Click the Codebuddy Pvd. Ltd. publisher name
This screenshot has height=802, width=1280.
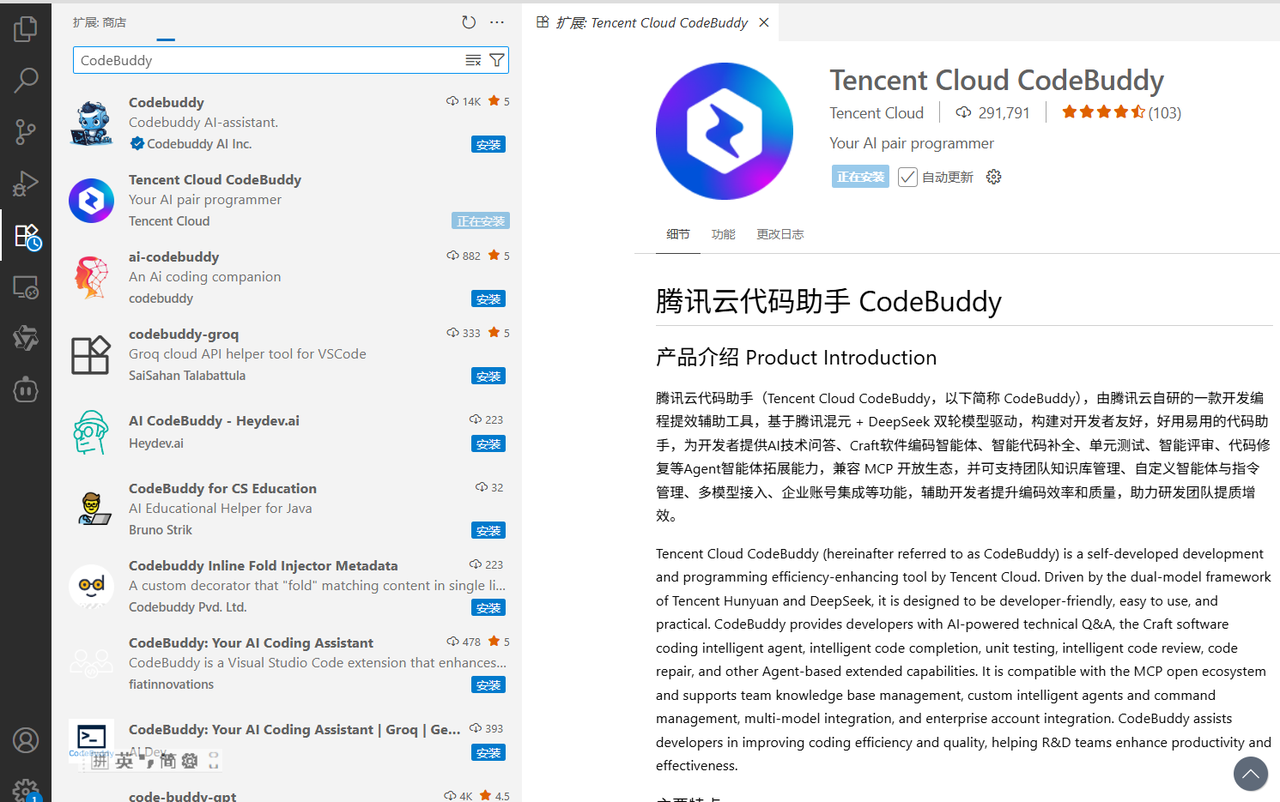188,607
